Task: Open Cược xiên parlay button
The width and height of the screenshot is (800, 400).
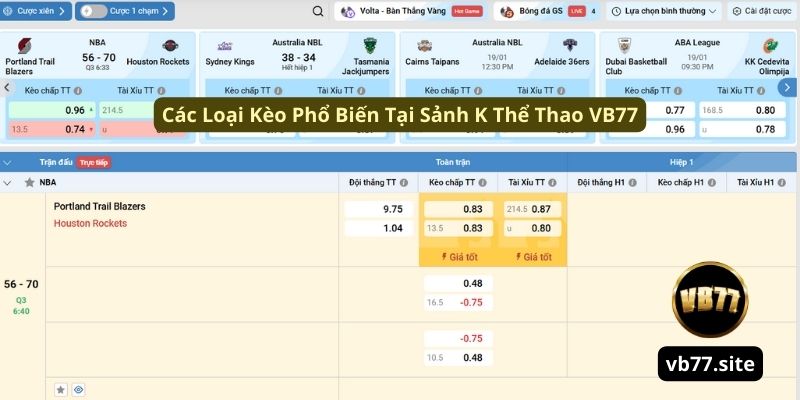Action: [x=35, y=11]
